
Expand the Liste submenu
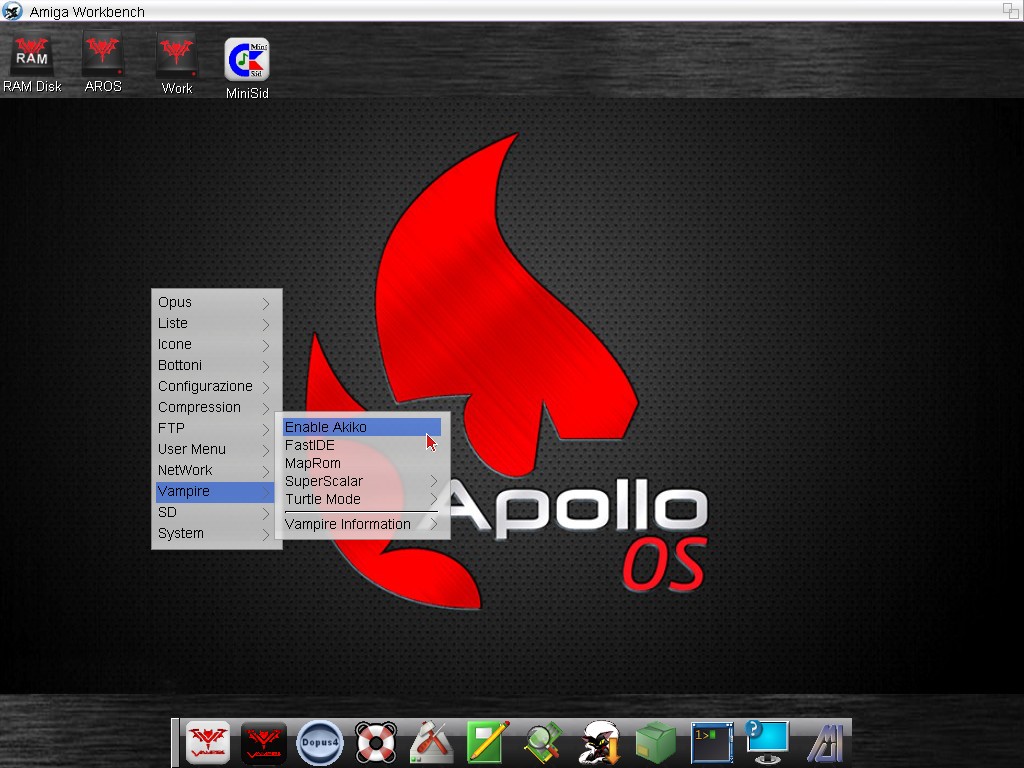point(215,323)
